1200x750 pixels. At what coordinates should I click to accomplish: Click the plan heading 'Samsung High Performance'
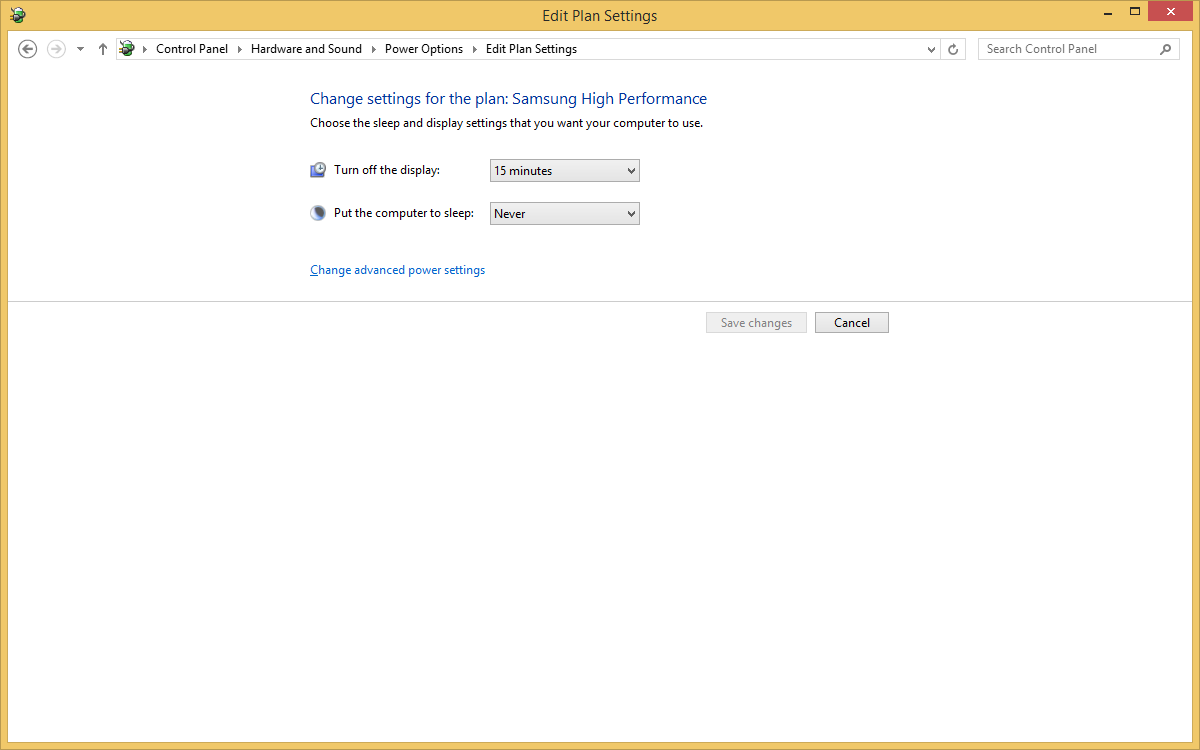pyautogui.click(x=609, y=99)
